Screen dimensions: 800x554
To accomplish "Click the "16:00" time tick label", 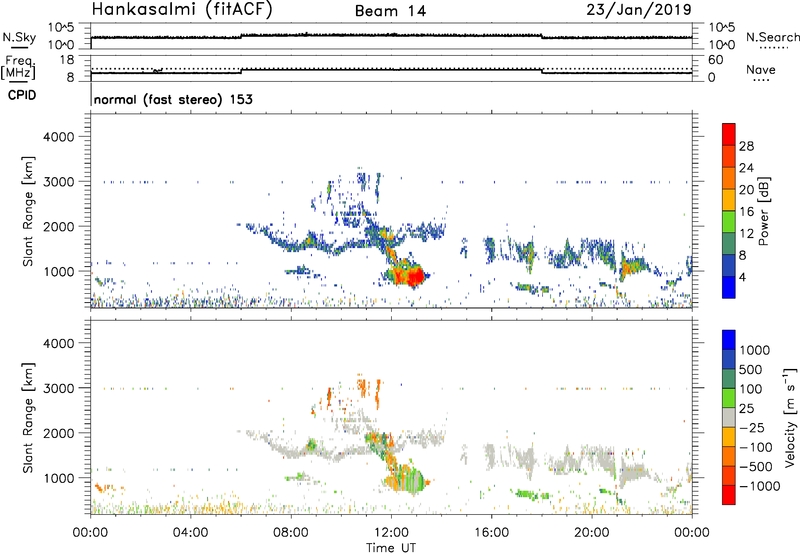I will point(491,533).
